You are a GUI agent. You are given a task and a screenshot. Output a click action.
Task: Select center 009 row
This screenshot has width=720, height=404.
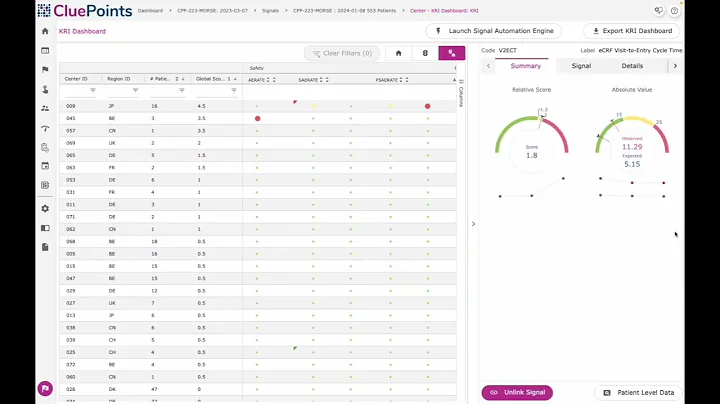(258, 106)
